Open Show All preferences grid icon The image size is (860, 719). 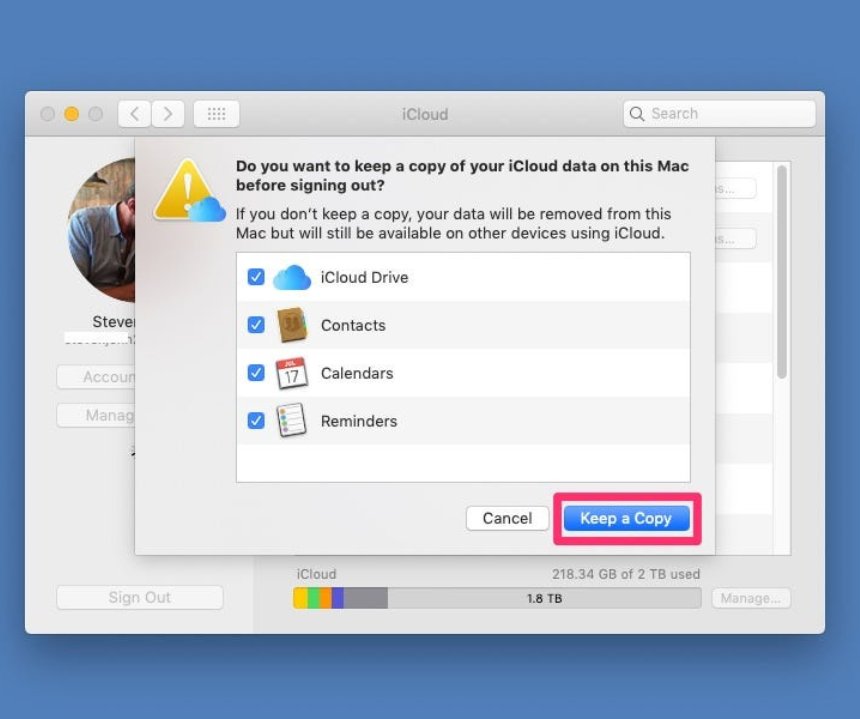[x=217, y=114]
